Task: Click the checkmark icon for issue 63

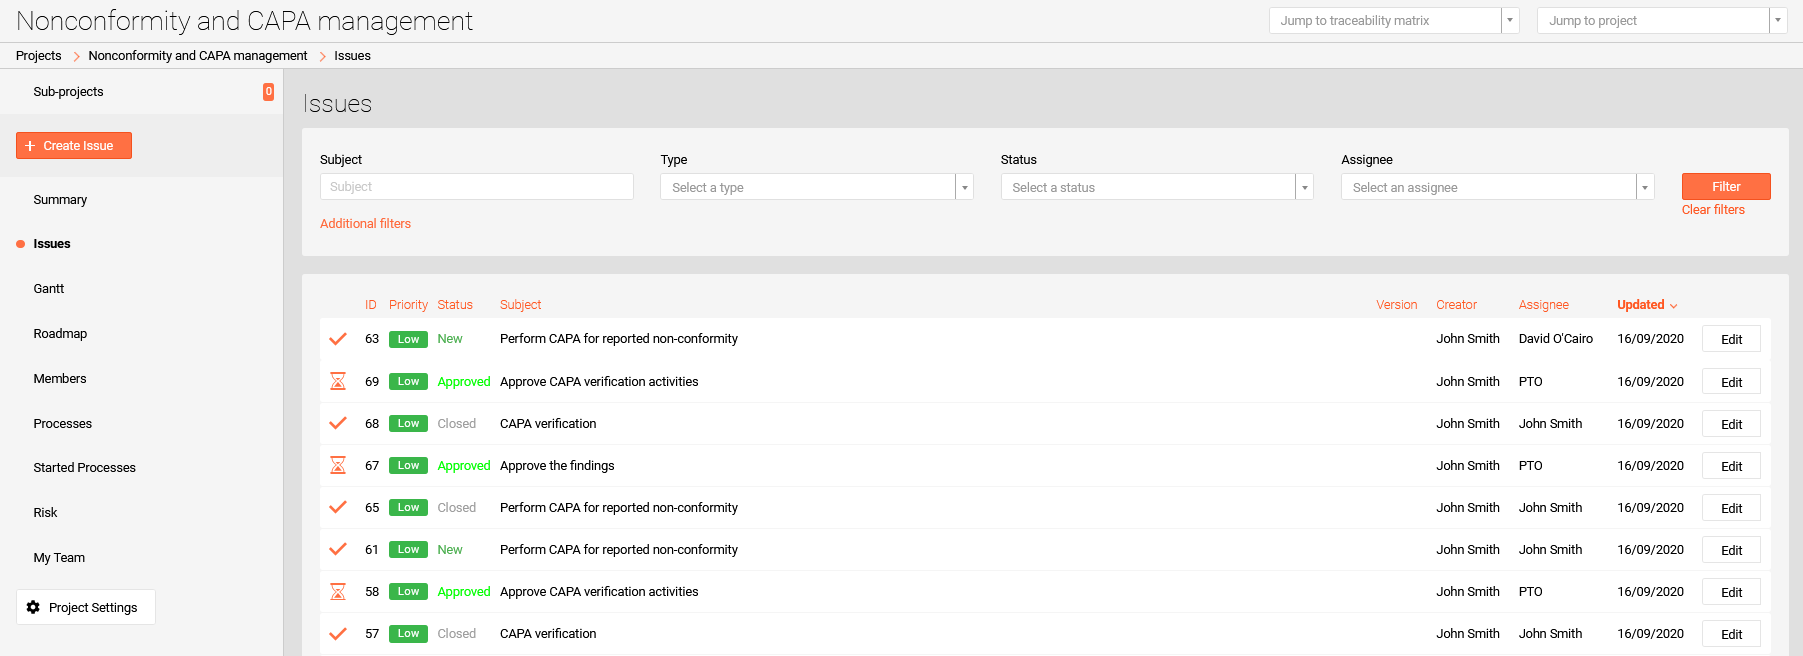Action: point(338,339)
